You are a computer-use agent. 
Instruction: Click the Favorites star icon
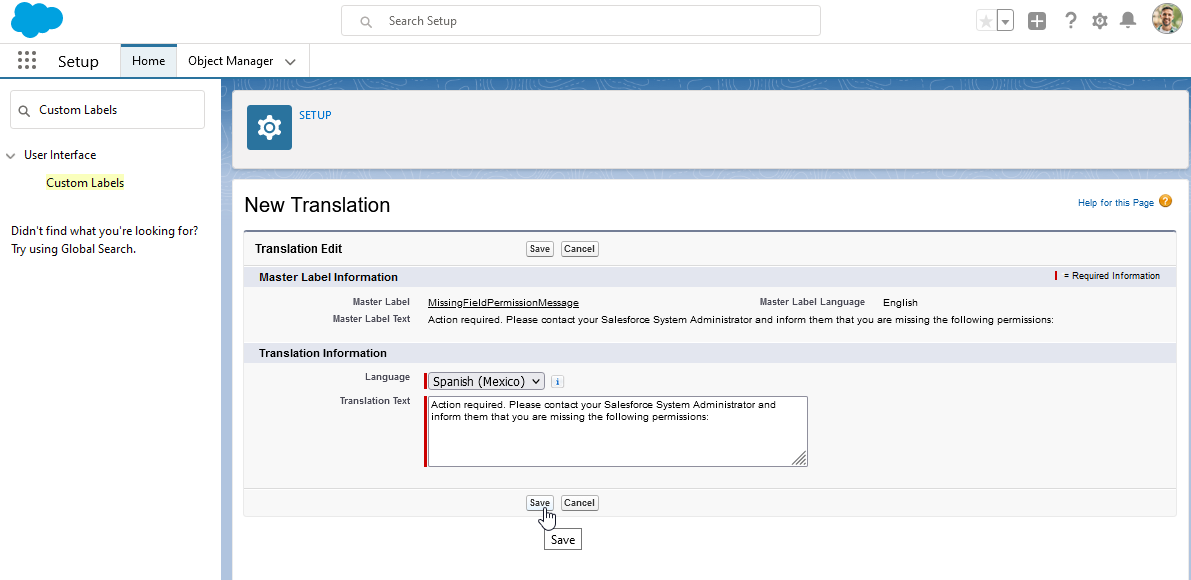(986, 21)
